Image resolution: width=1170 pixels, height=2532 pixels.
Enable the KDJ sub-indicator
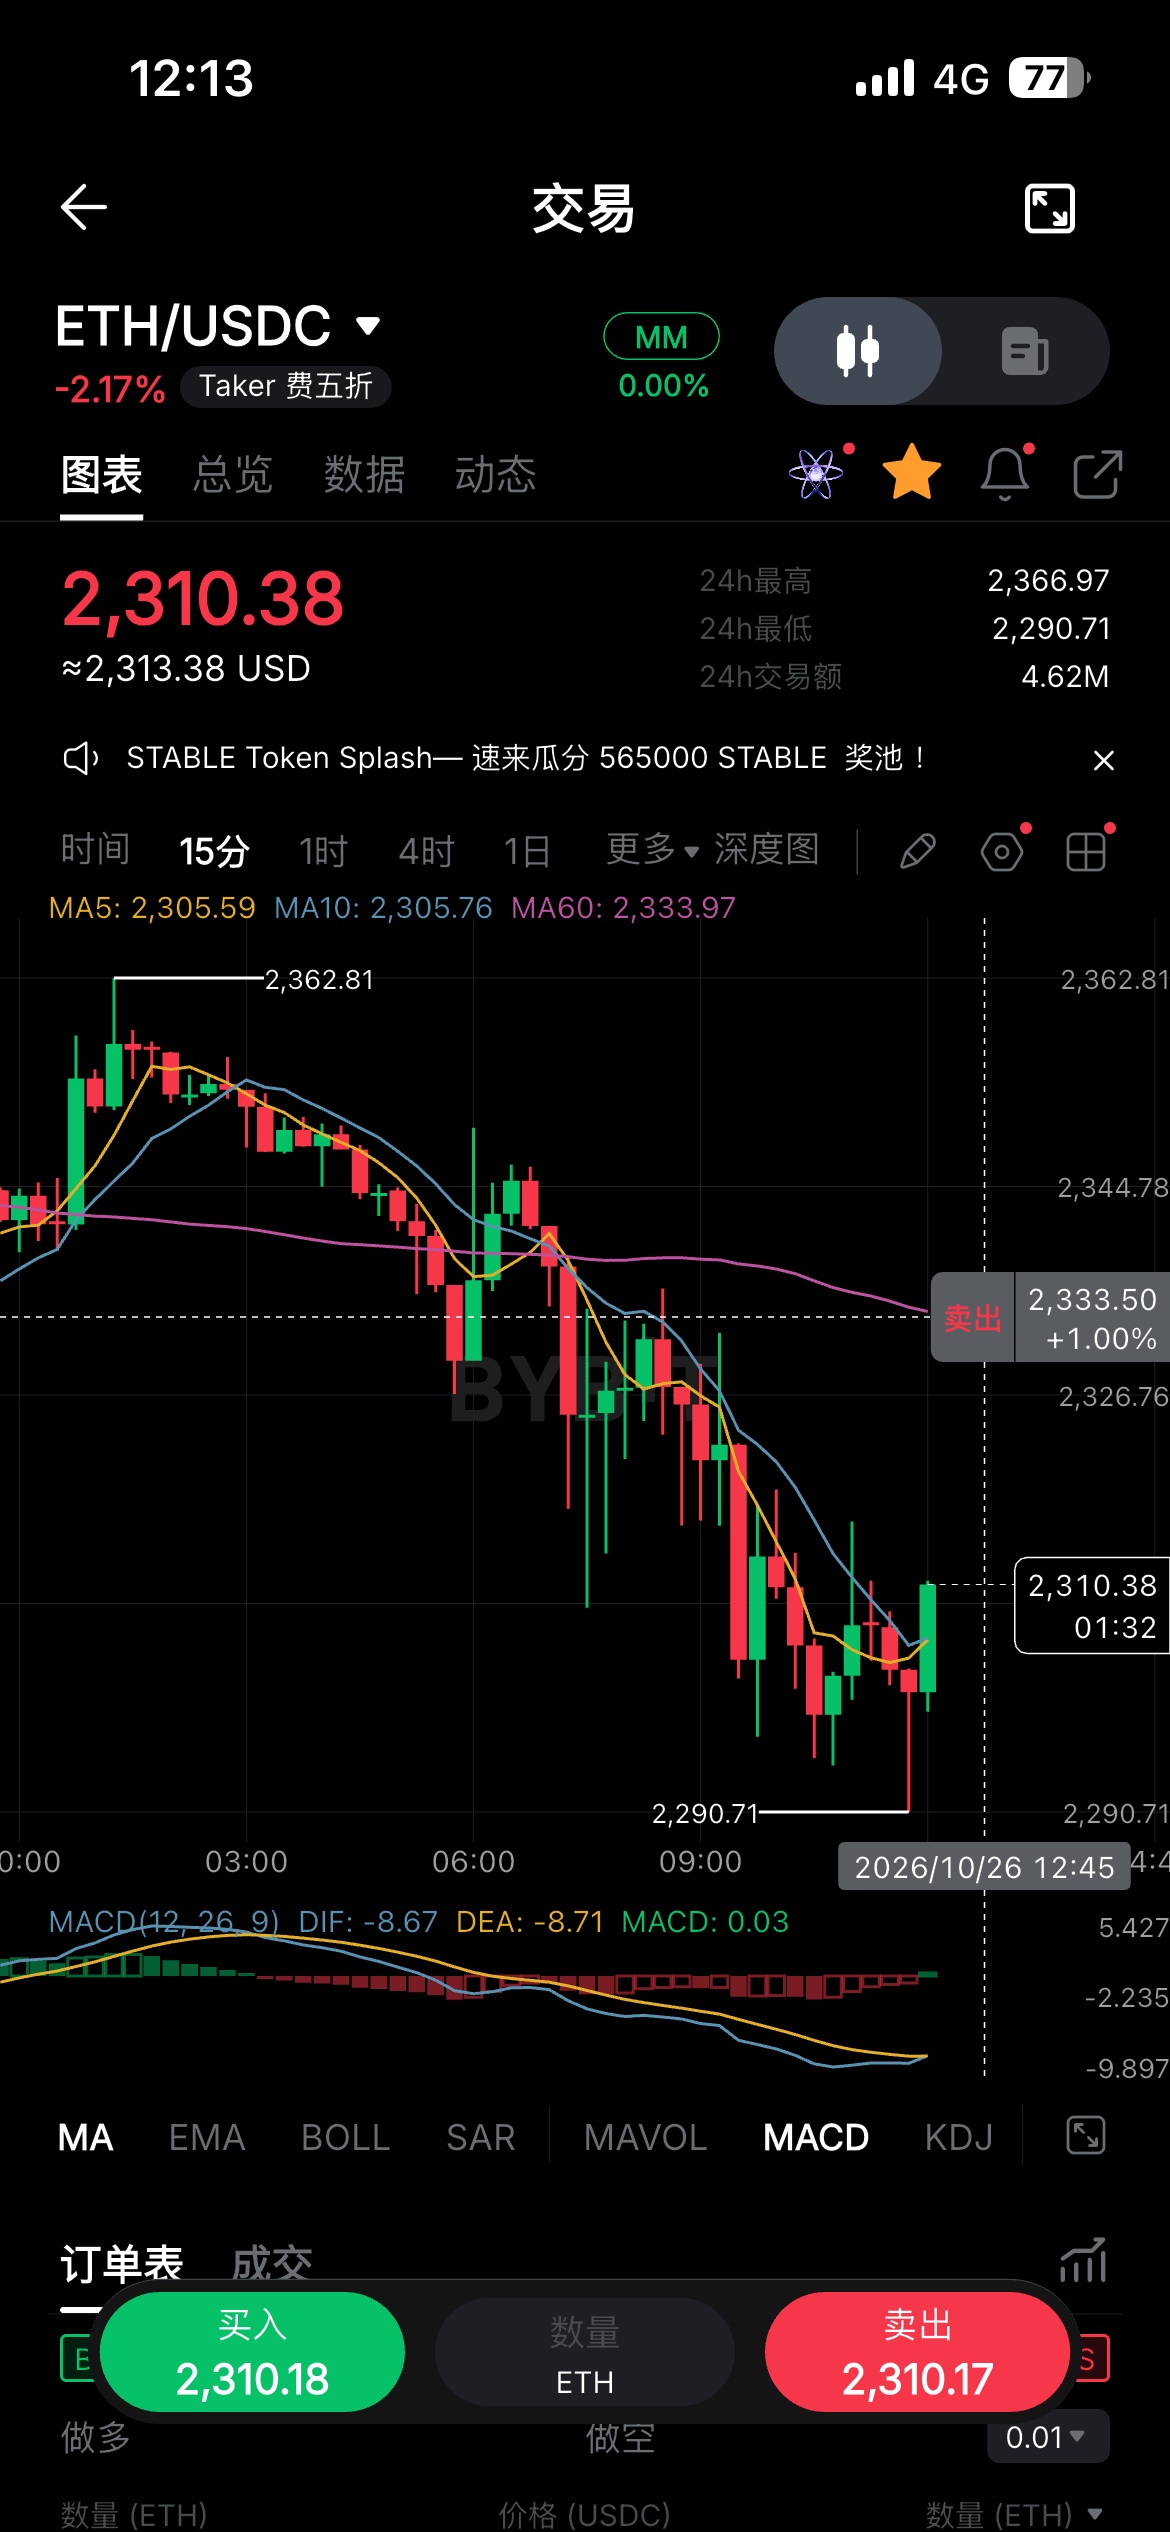(959, 2137)
